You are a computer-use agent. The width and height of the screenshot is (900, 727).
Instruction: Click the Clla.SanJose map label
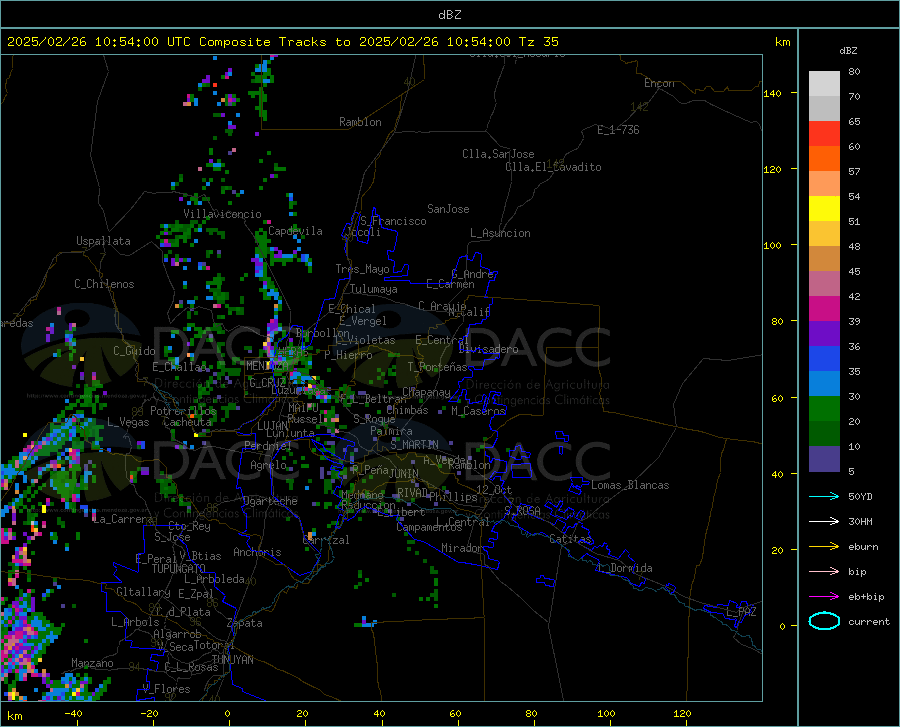click(498, 154)
